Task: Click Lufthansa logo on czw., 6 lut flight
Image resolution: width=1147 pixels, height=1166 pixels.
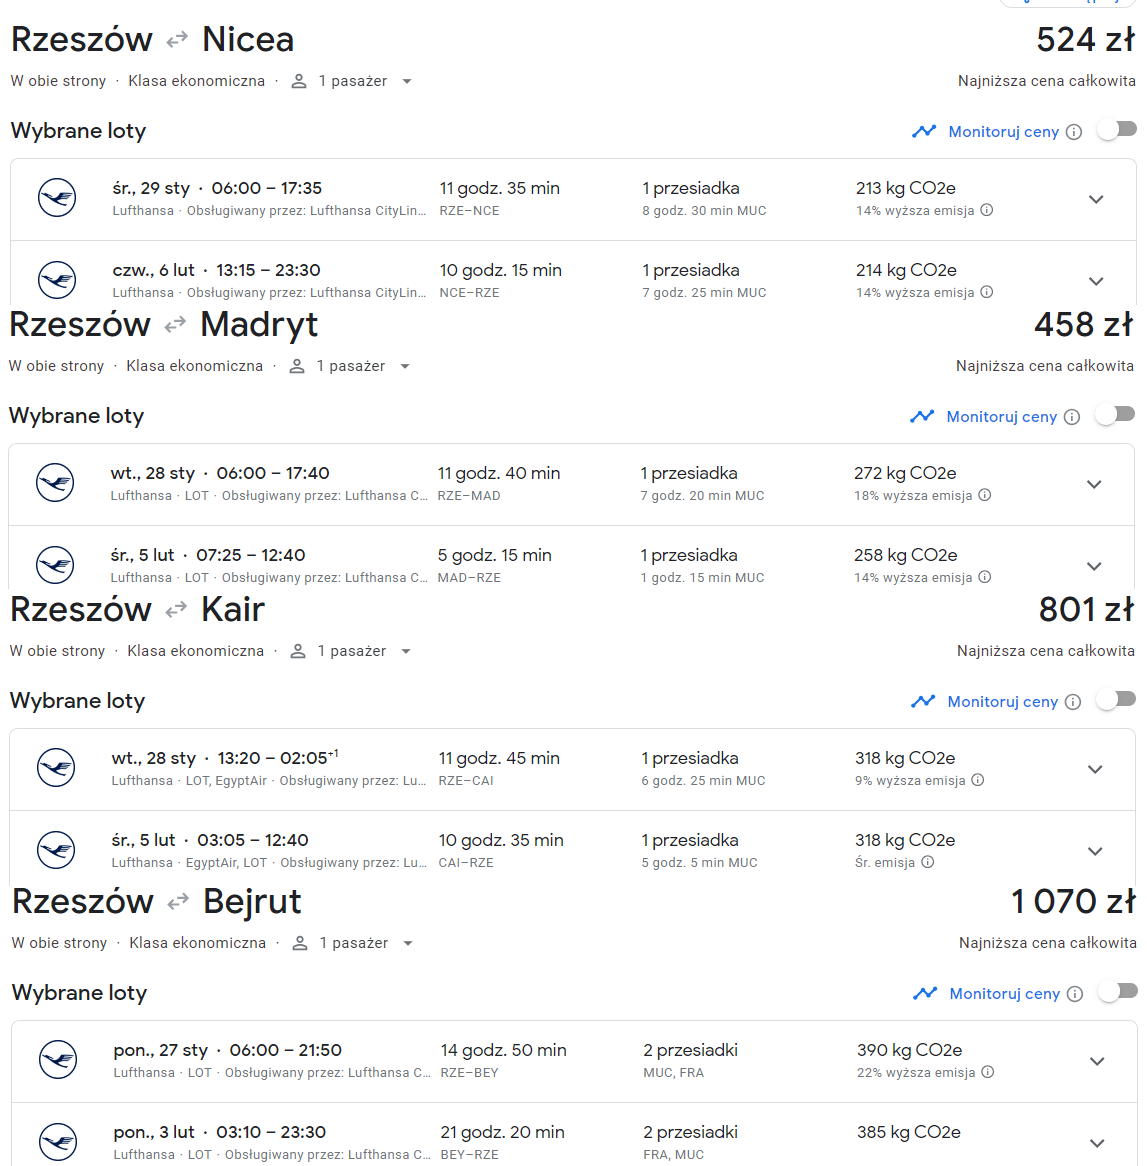Action: pyautogui.click(x=57, y=280)
